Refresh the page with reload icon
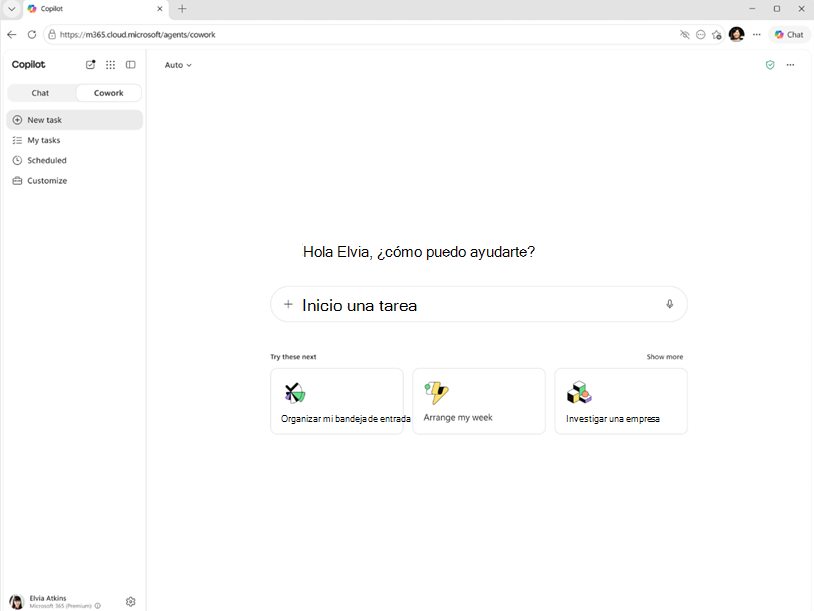The width and height of the screenshot is (814, 611). (x=32, y=34)
